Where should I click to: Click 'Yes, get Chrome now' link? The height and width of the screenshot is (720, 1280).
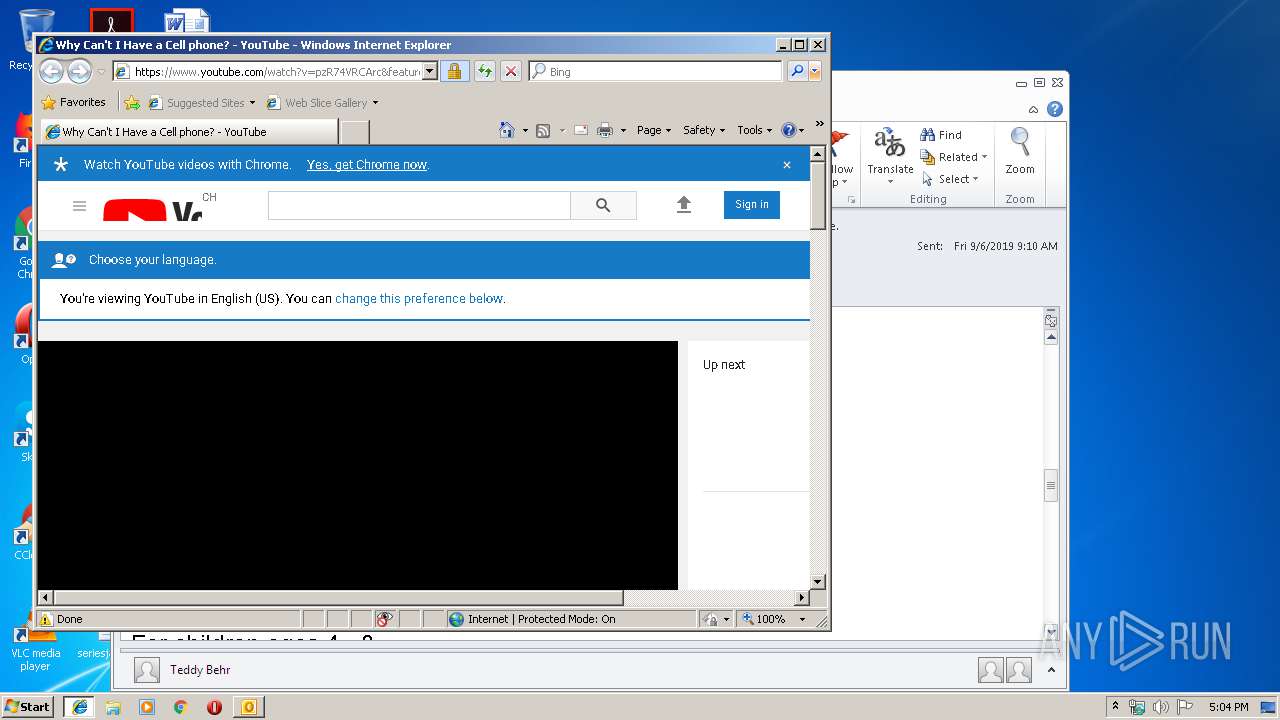[367, 165]
